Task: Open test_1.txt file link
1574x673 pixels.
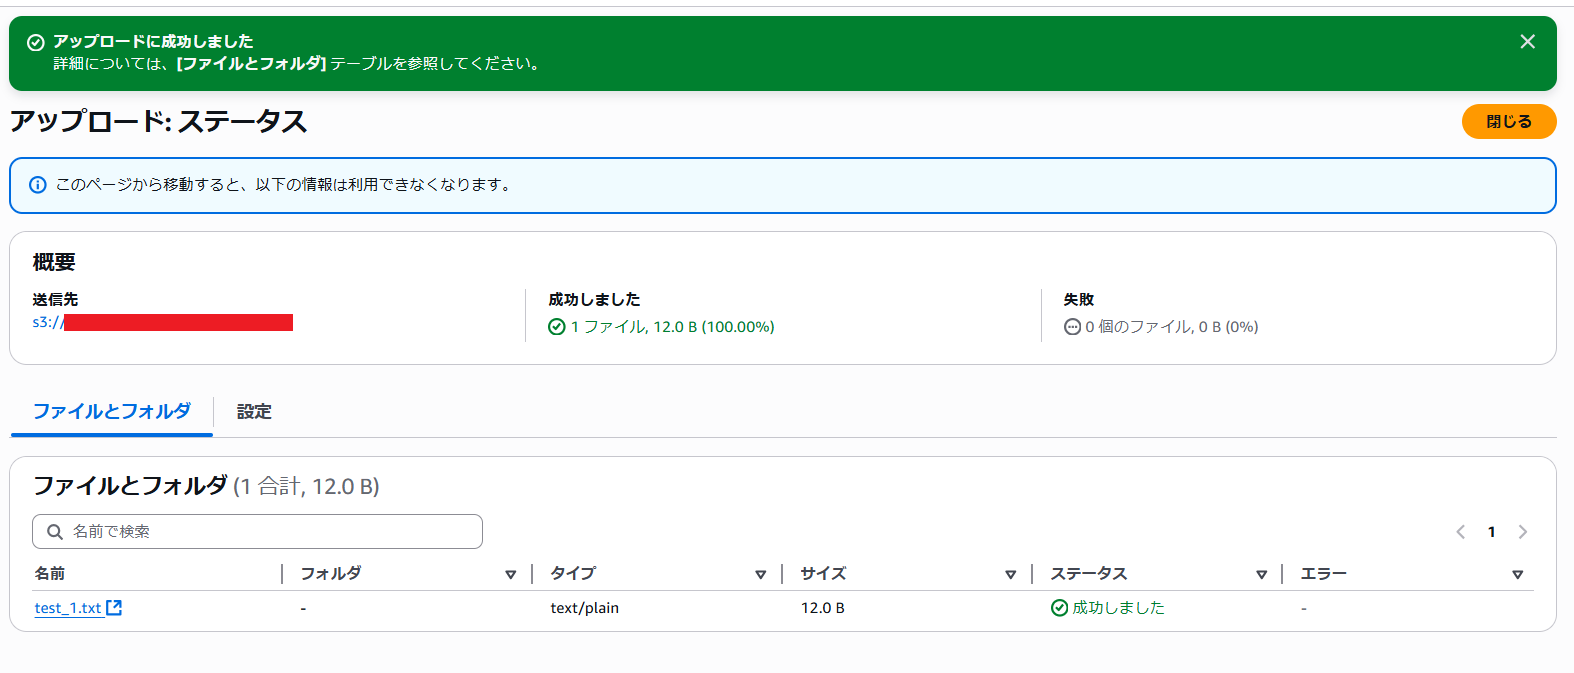Action: [68, 608]
